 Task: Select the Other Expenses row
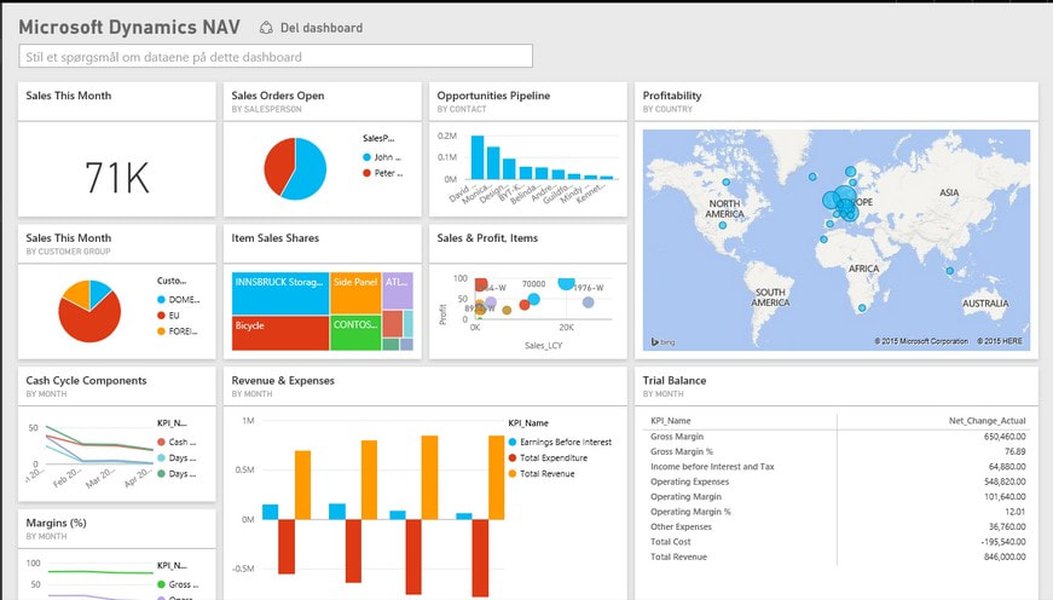(837, 527)
